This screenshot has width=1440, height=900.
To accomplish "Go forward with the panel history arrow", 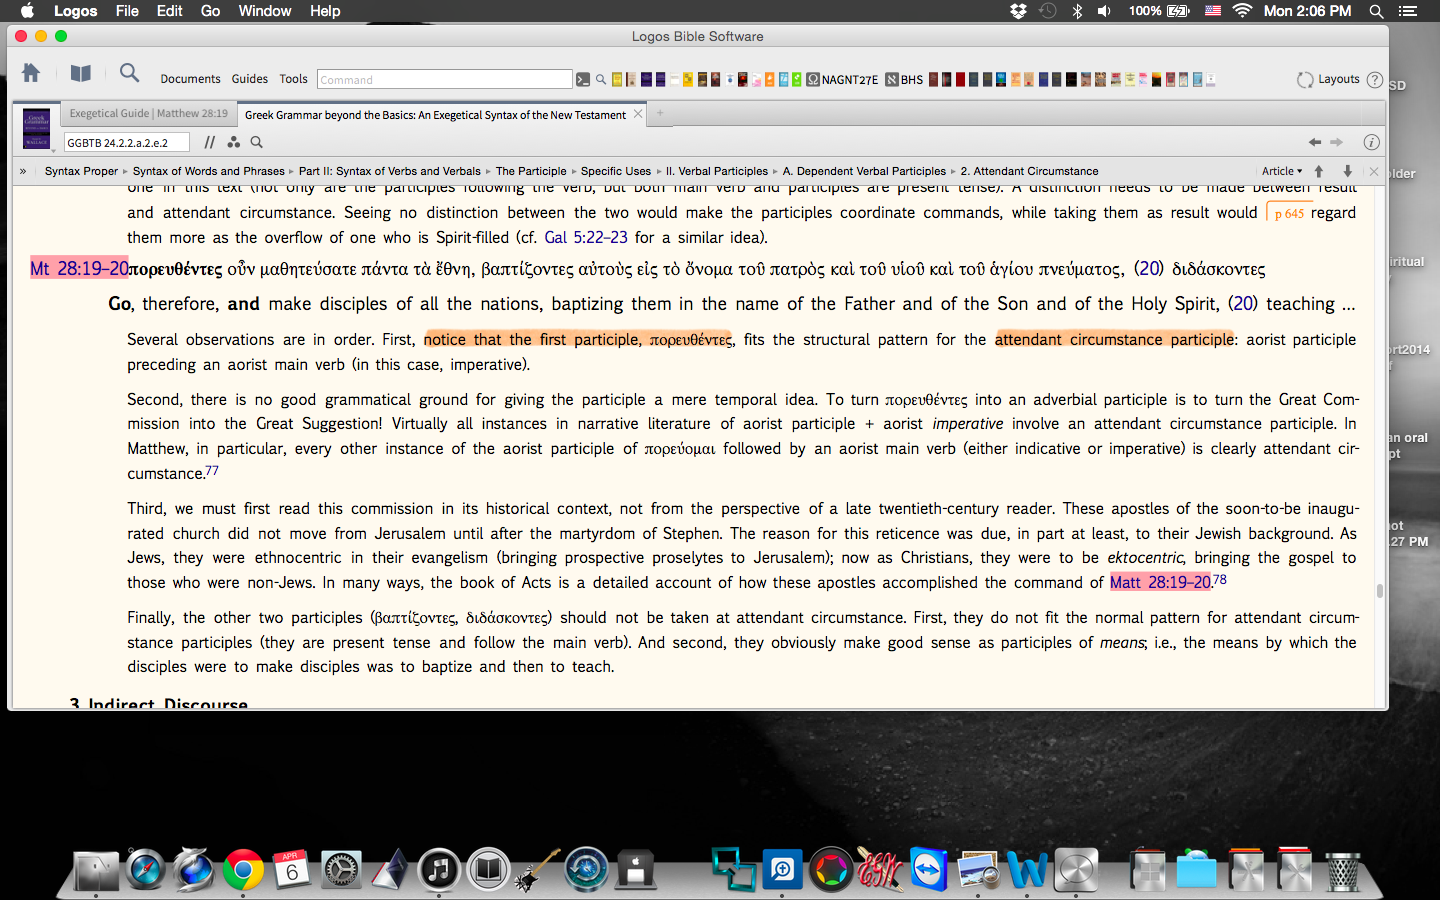I will click(1337, 142).
